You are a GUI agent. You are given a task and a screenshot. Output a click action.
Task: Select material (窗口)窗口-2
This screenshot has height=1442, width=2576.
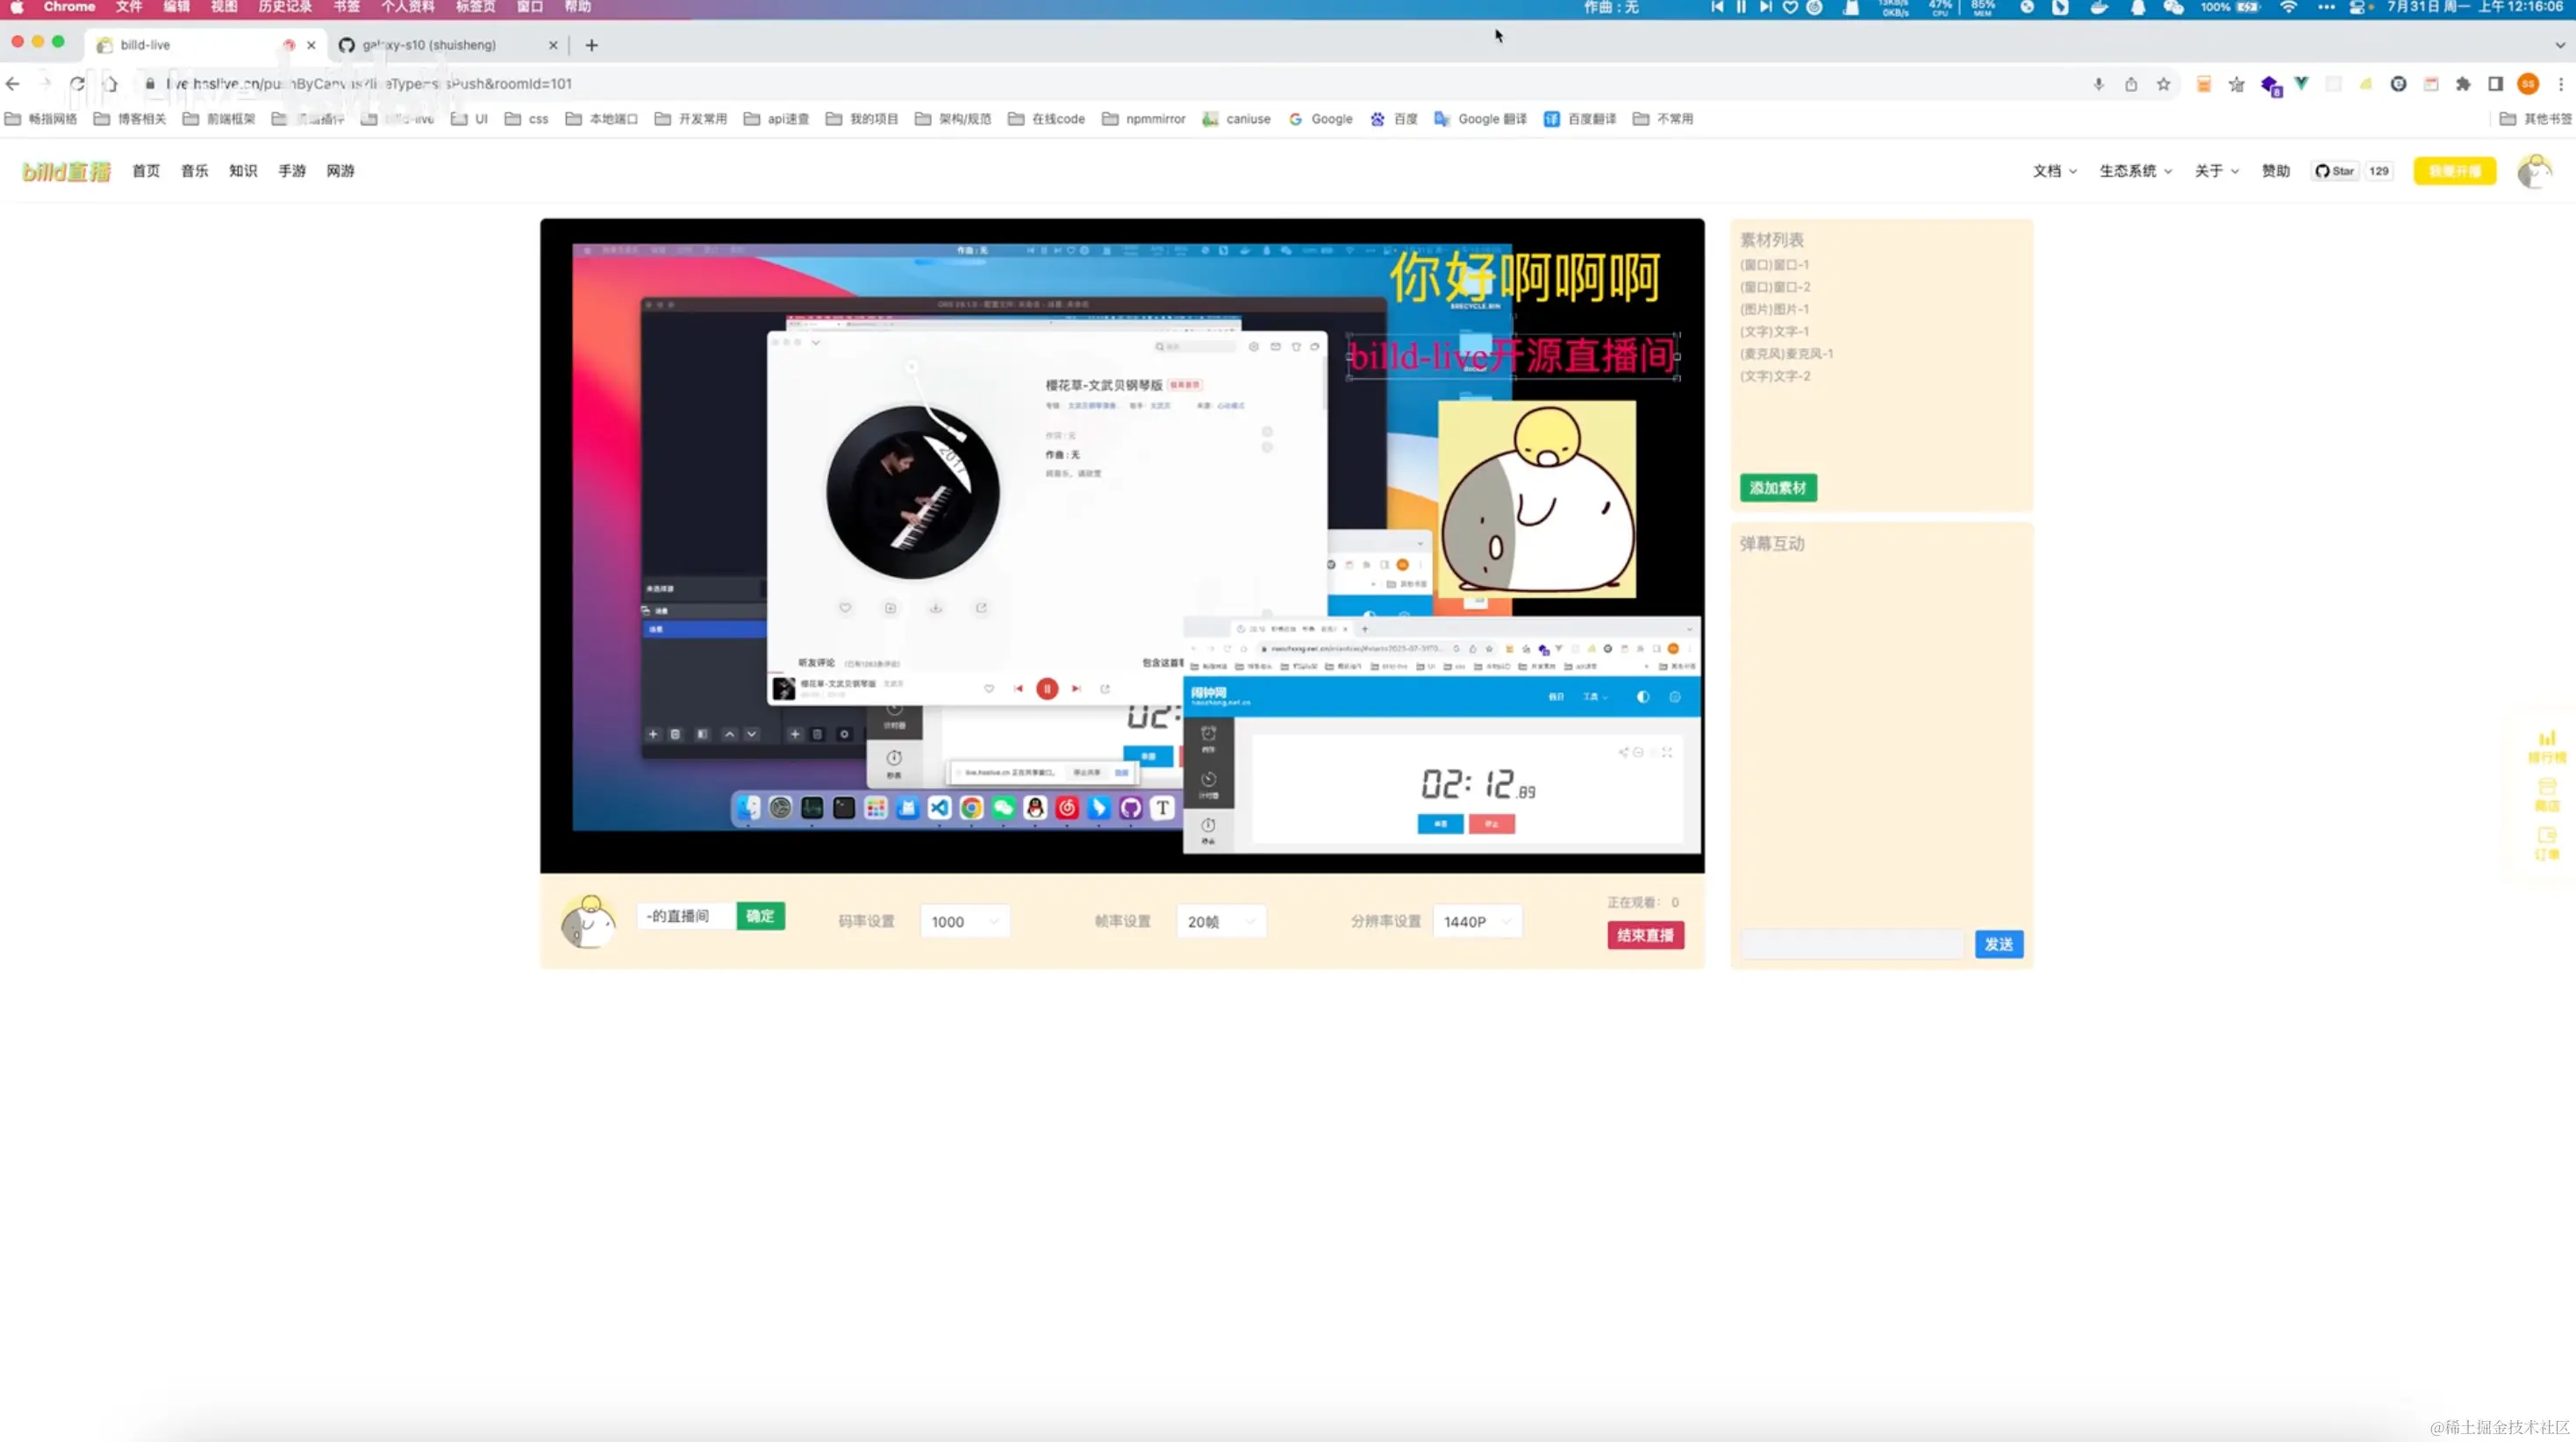coord(1774,287)
